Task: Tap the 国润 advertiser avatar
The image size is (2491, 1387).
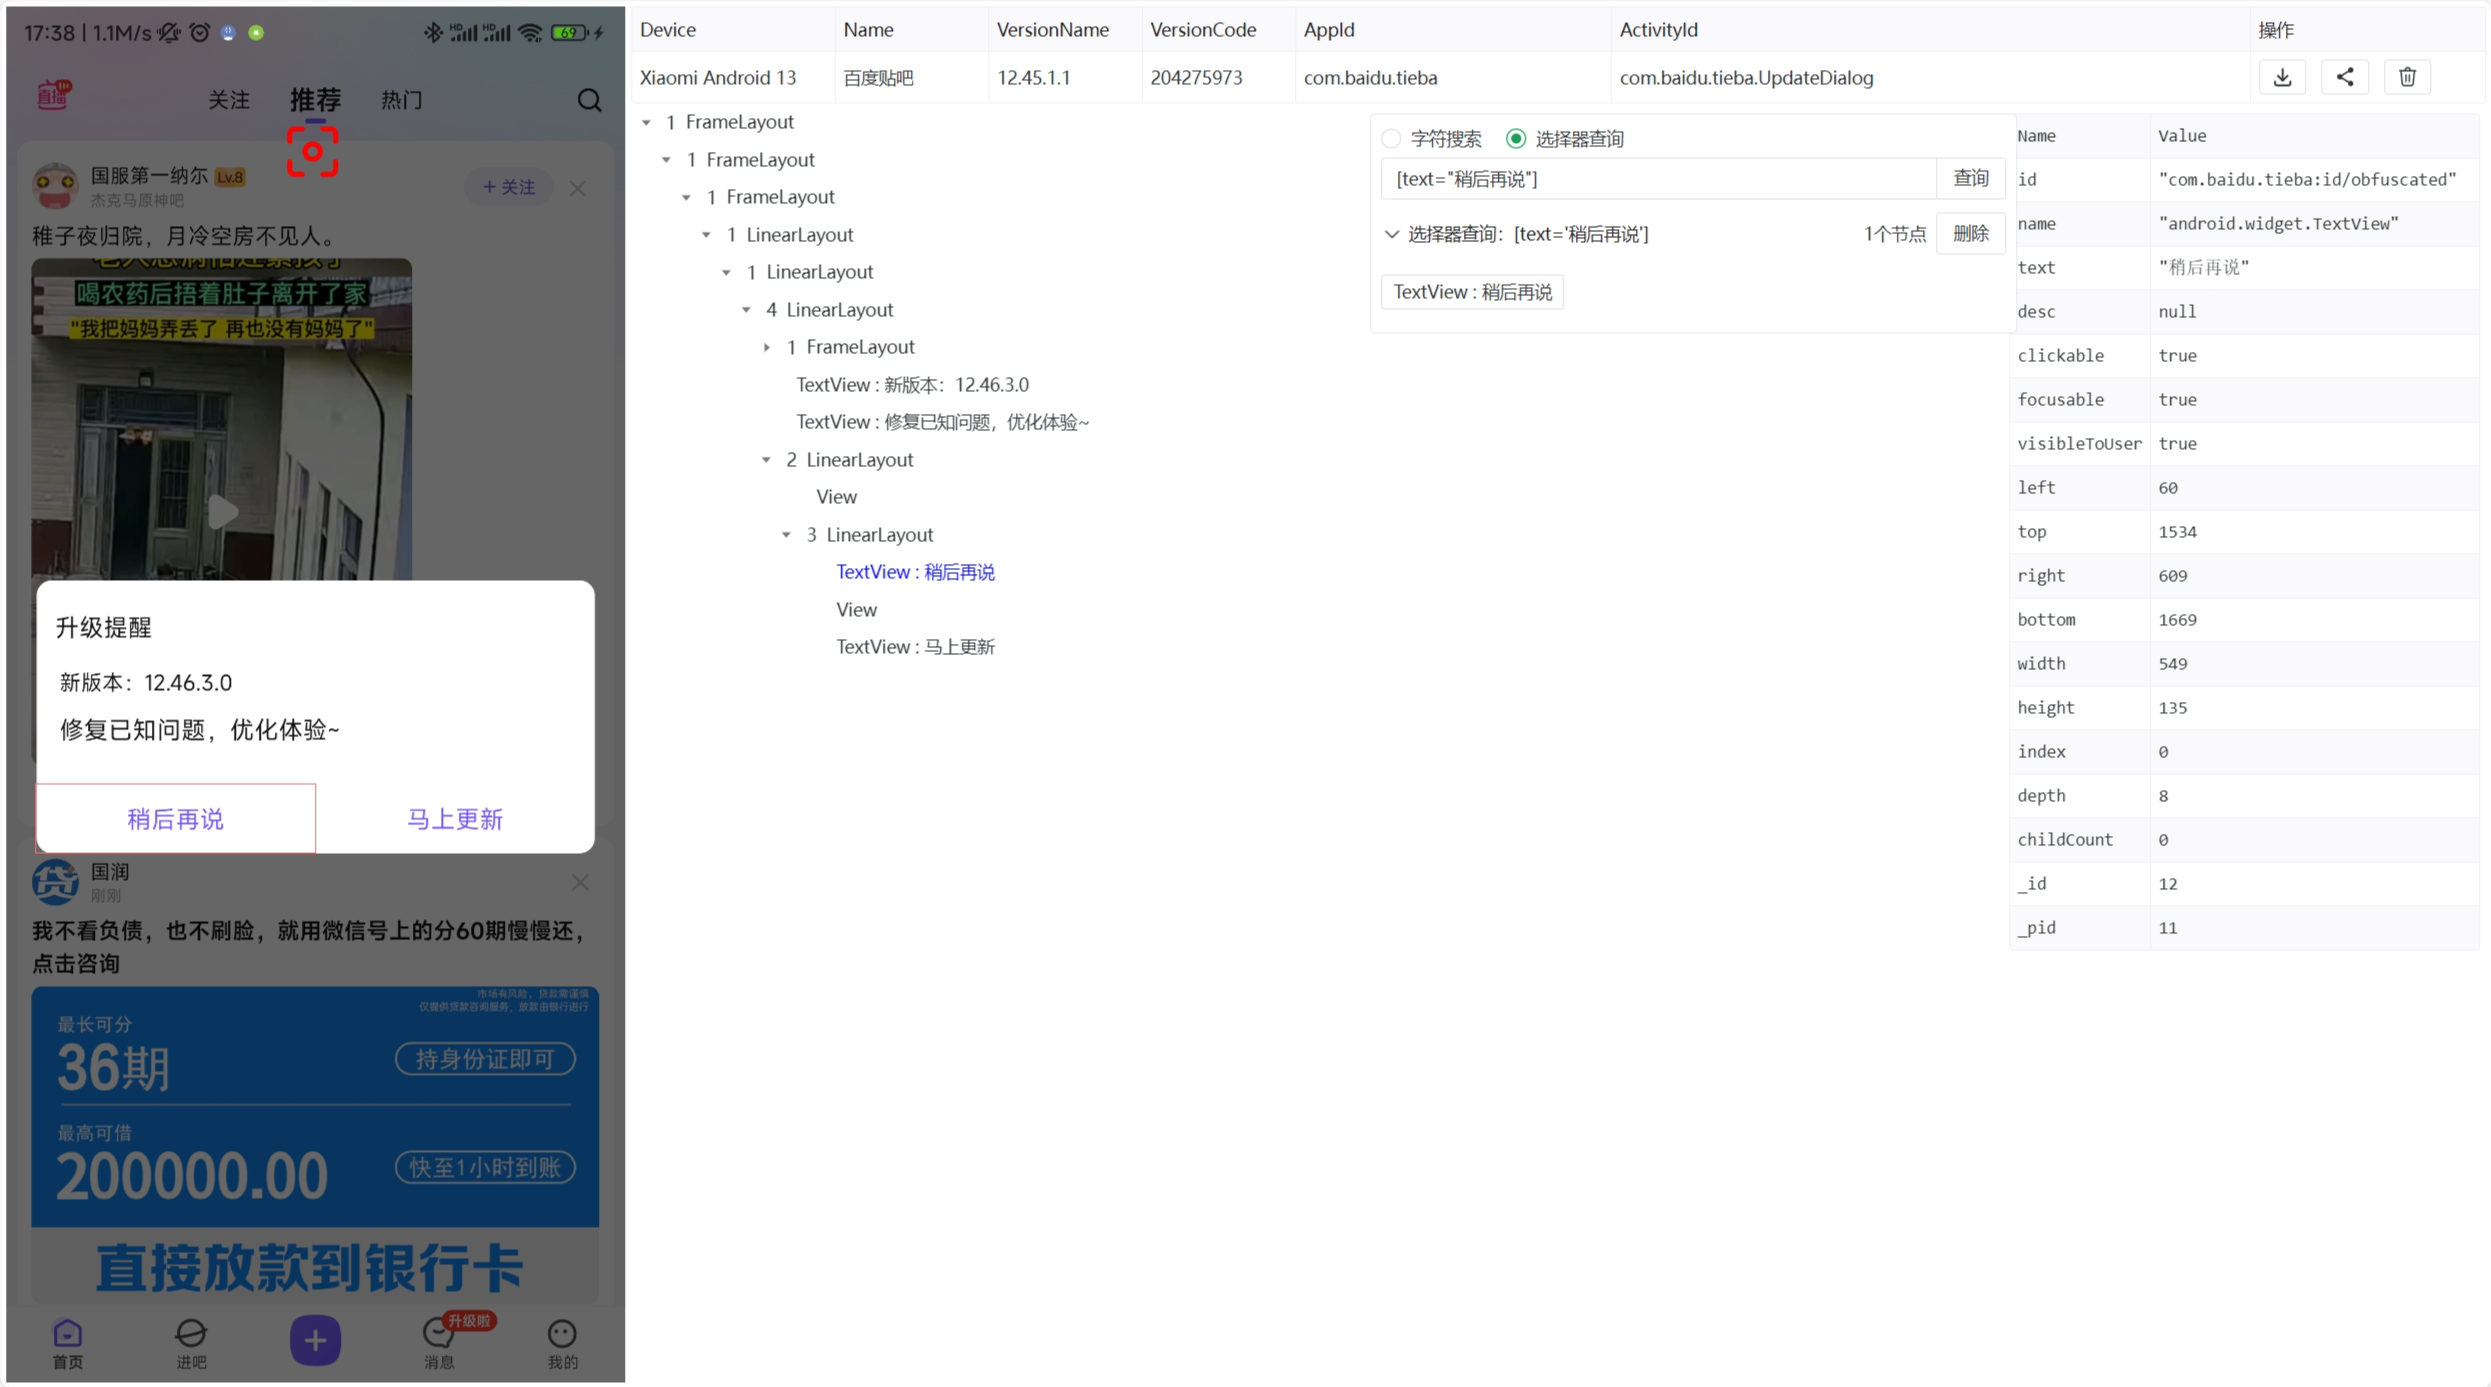Action: tap(55, 882)
